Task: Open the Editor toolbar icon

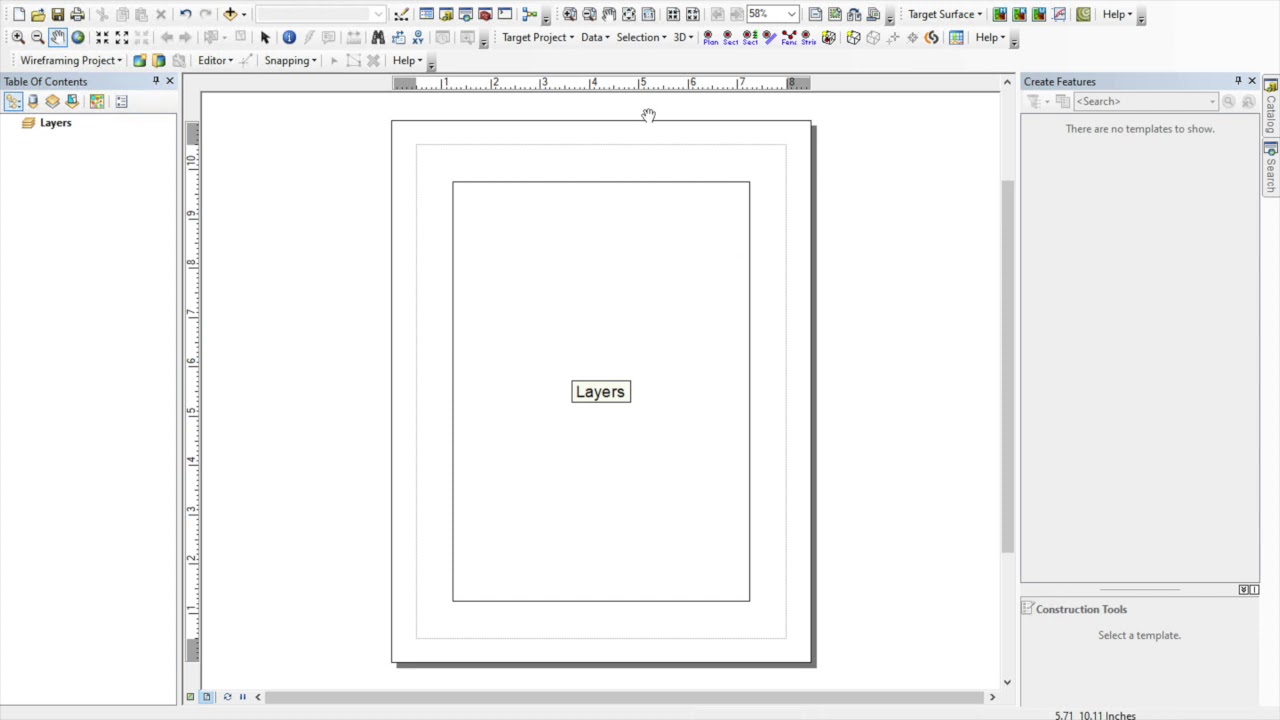Action: click(401, 14)
